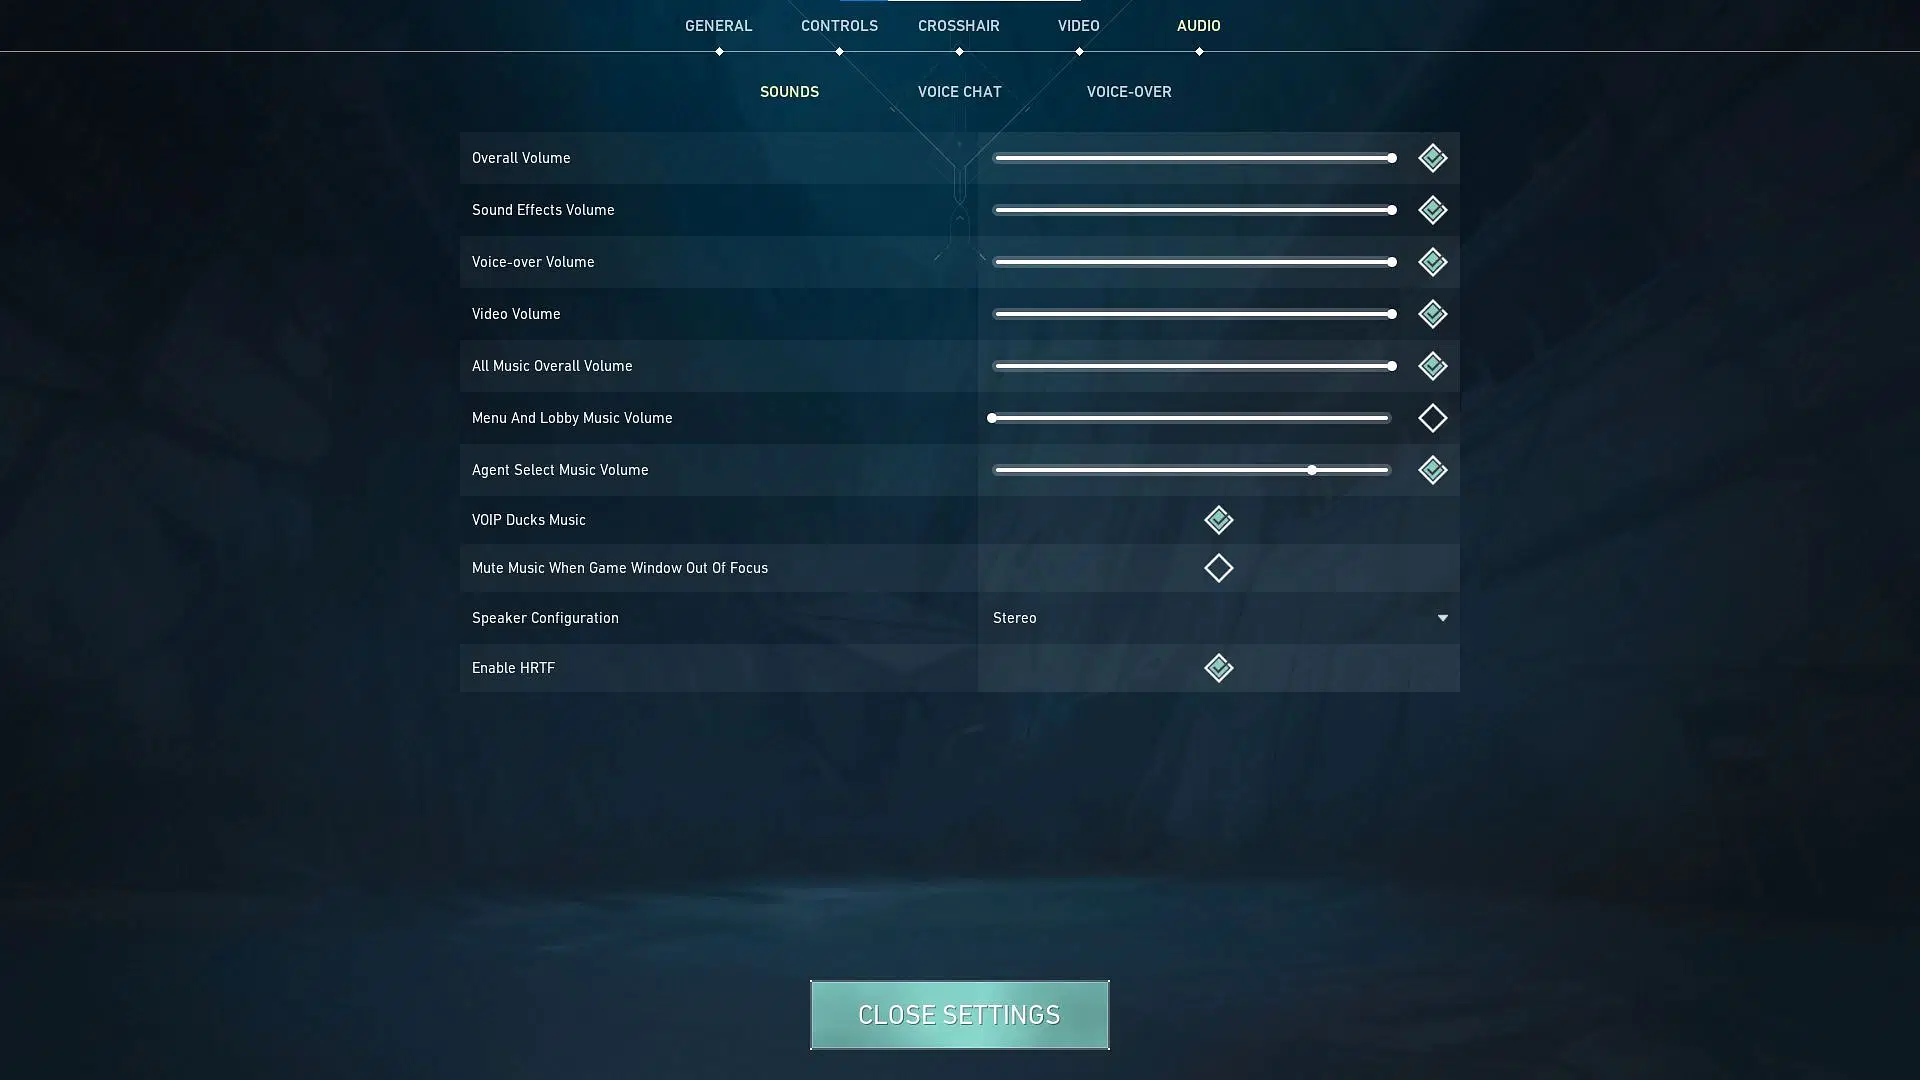Select the SOUNDS subtab
This screenshot has width=1920, height=1080.
point(789,91)
